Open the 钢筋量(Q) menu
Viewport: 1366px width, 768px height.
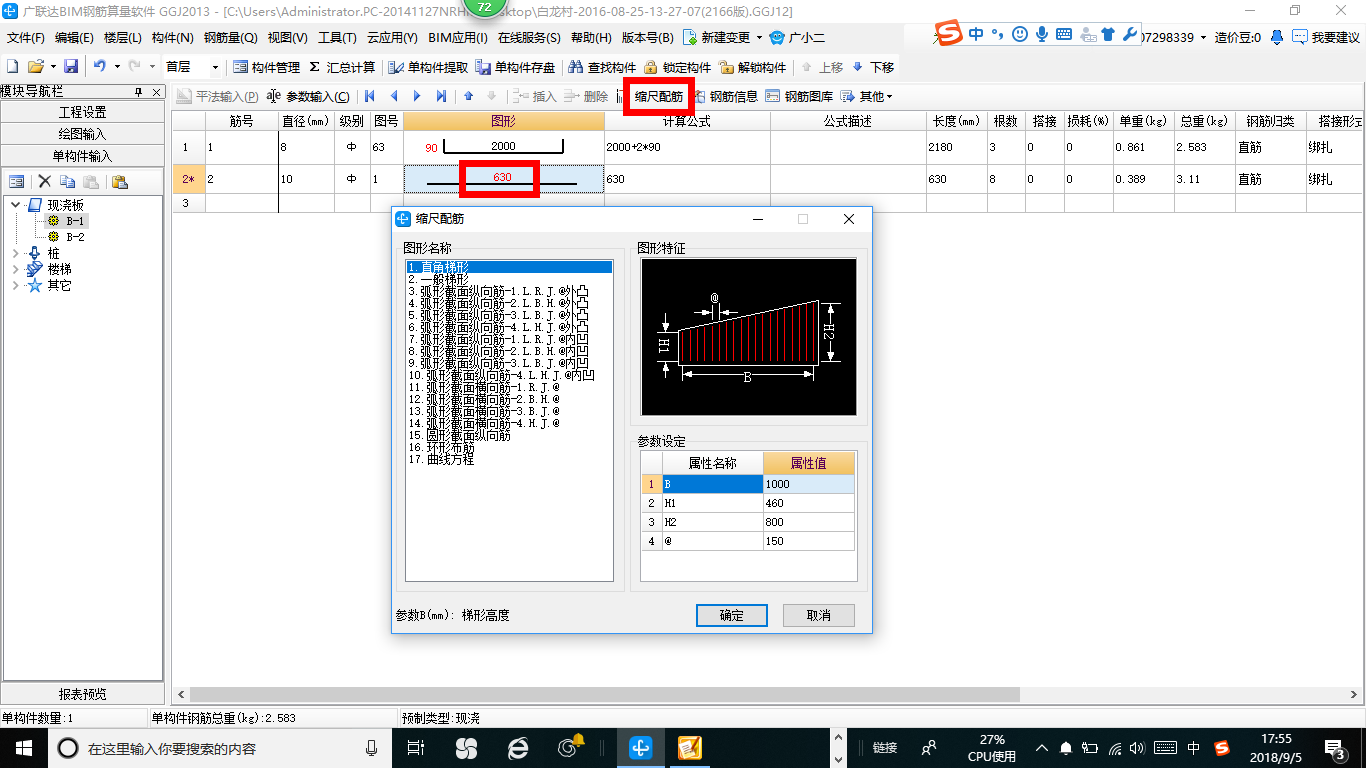tap(231, 38)
